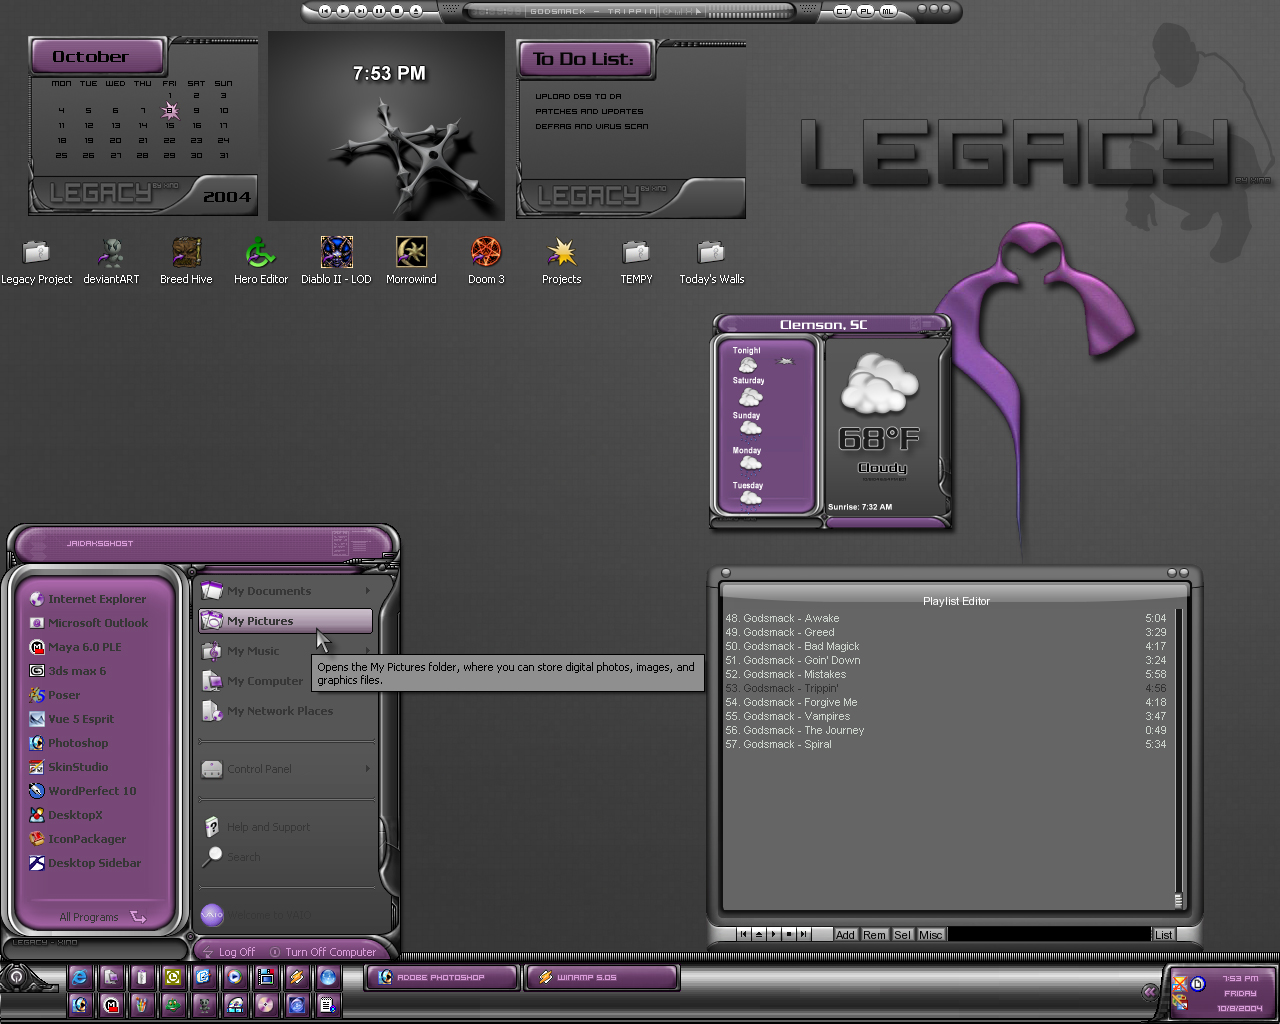Click Internet Explorer quick launch icon in taskbar
Image resolution: width=1280 pixels, height=1024 pixels.
pyautogui.click(x=80, y=977)
